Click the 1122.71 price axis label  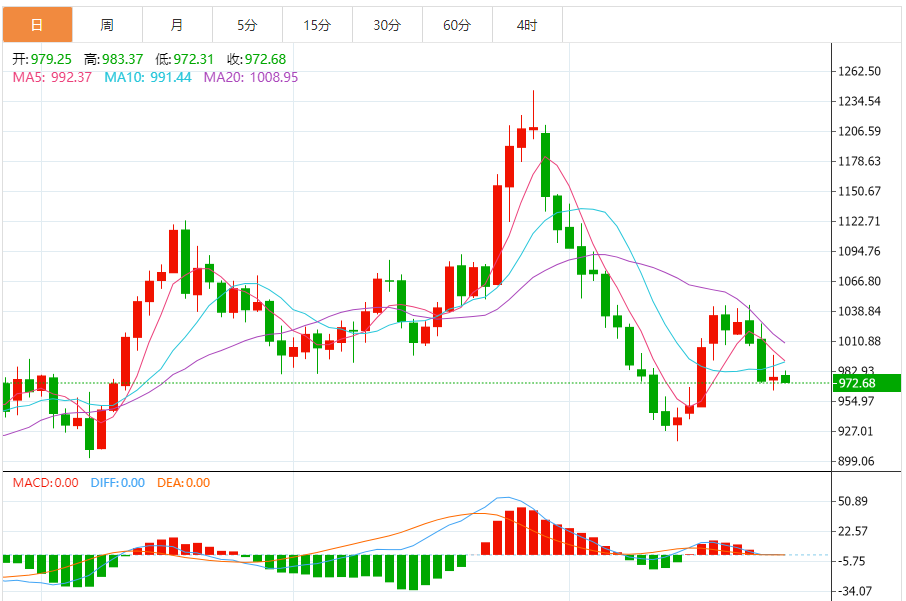tap(859, 221)
